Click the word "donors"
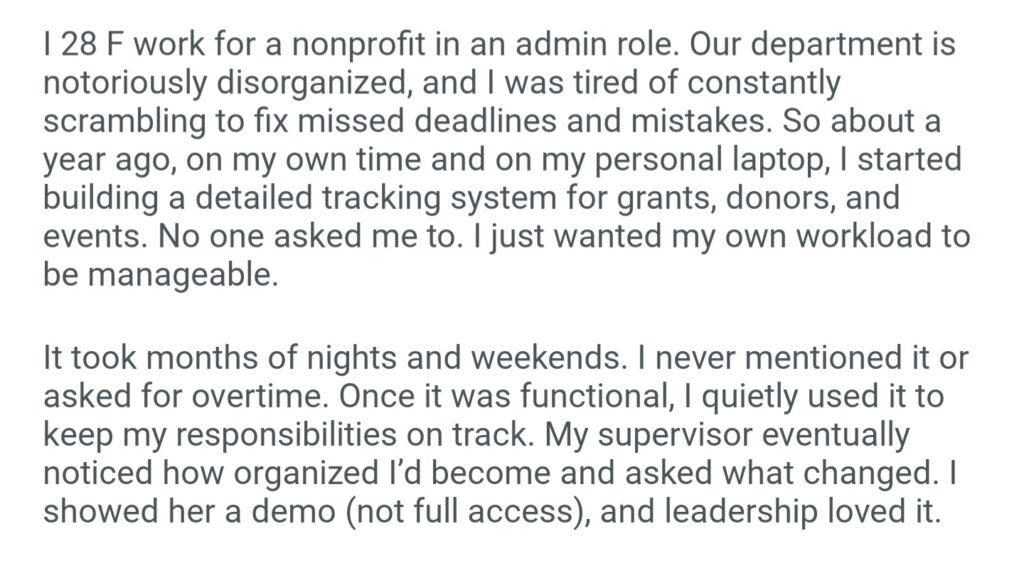The image size is (1024, 563). point(794,197)
